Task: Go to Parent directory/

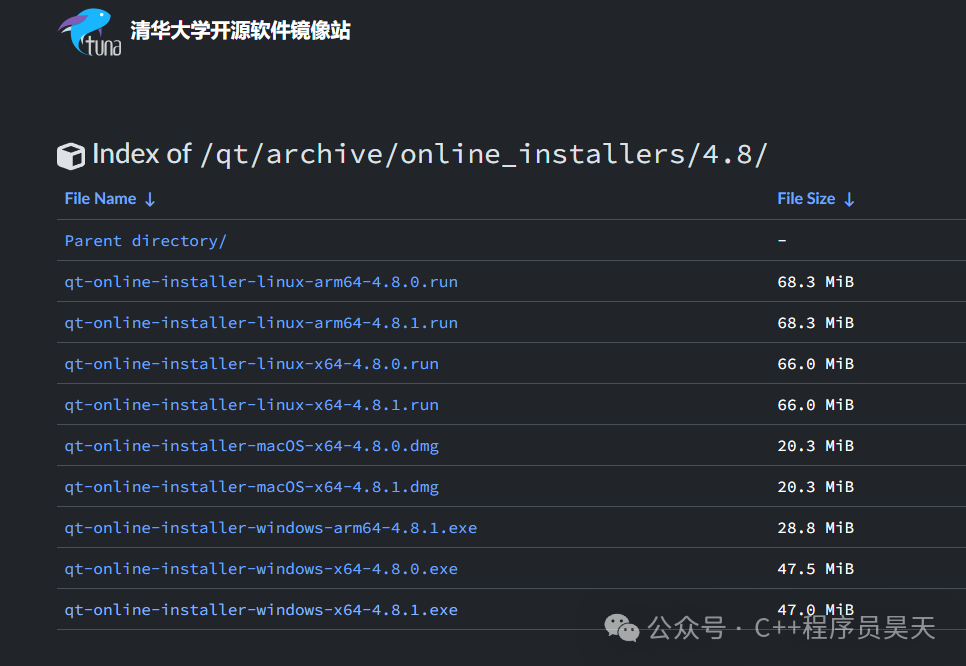Action: coord(145,240)
